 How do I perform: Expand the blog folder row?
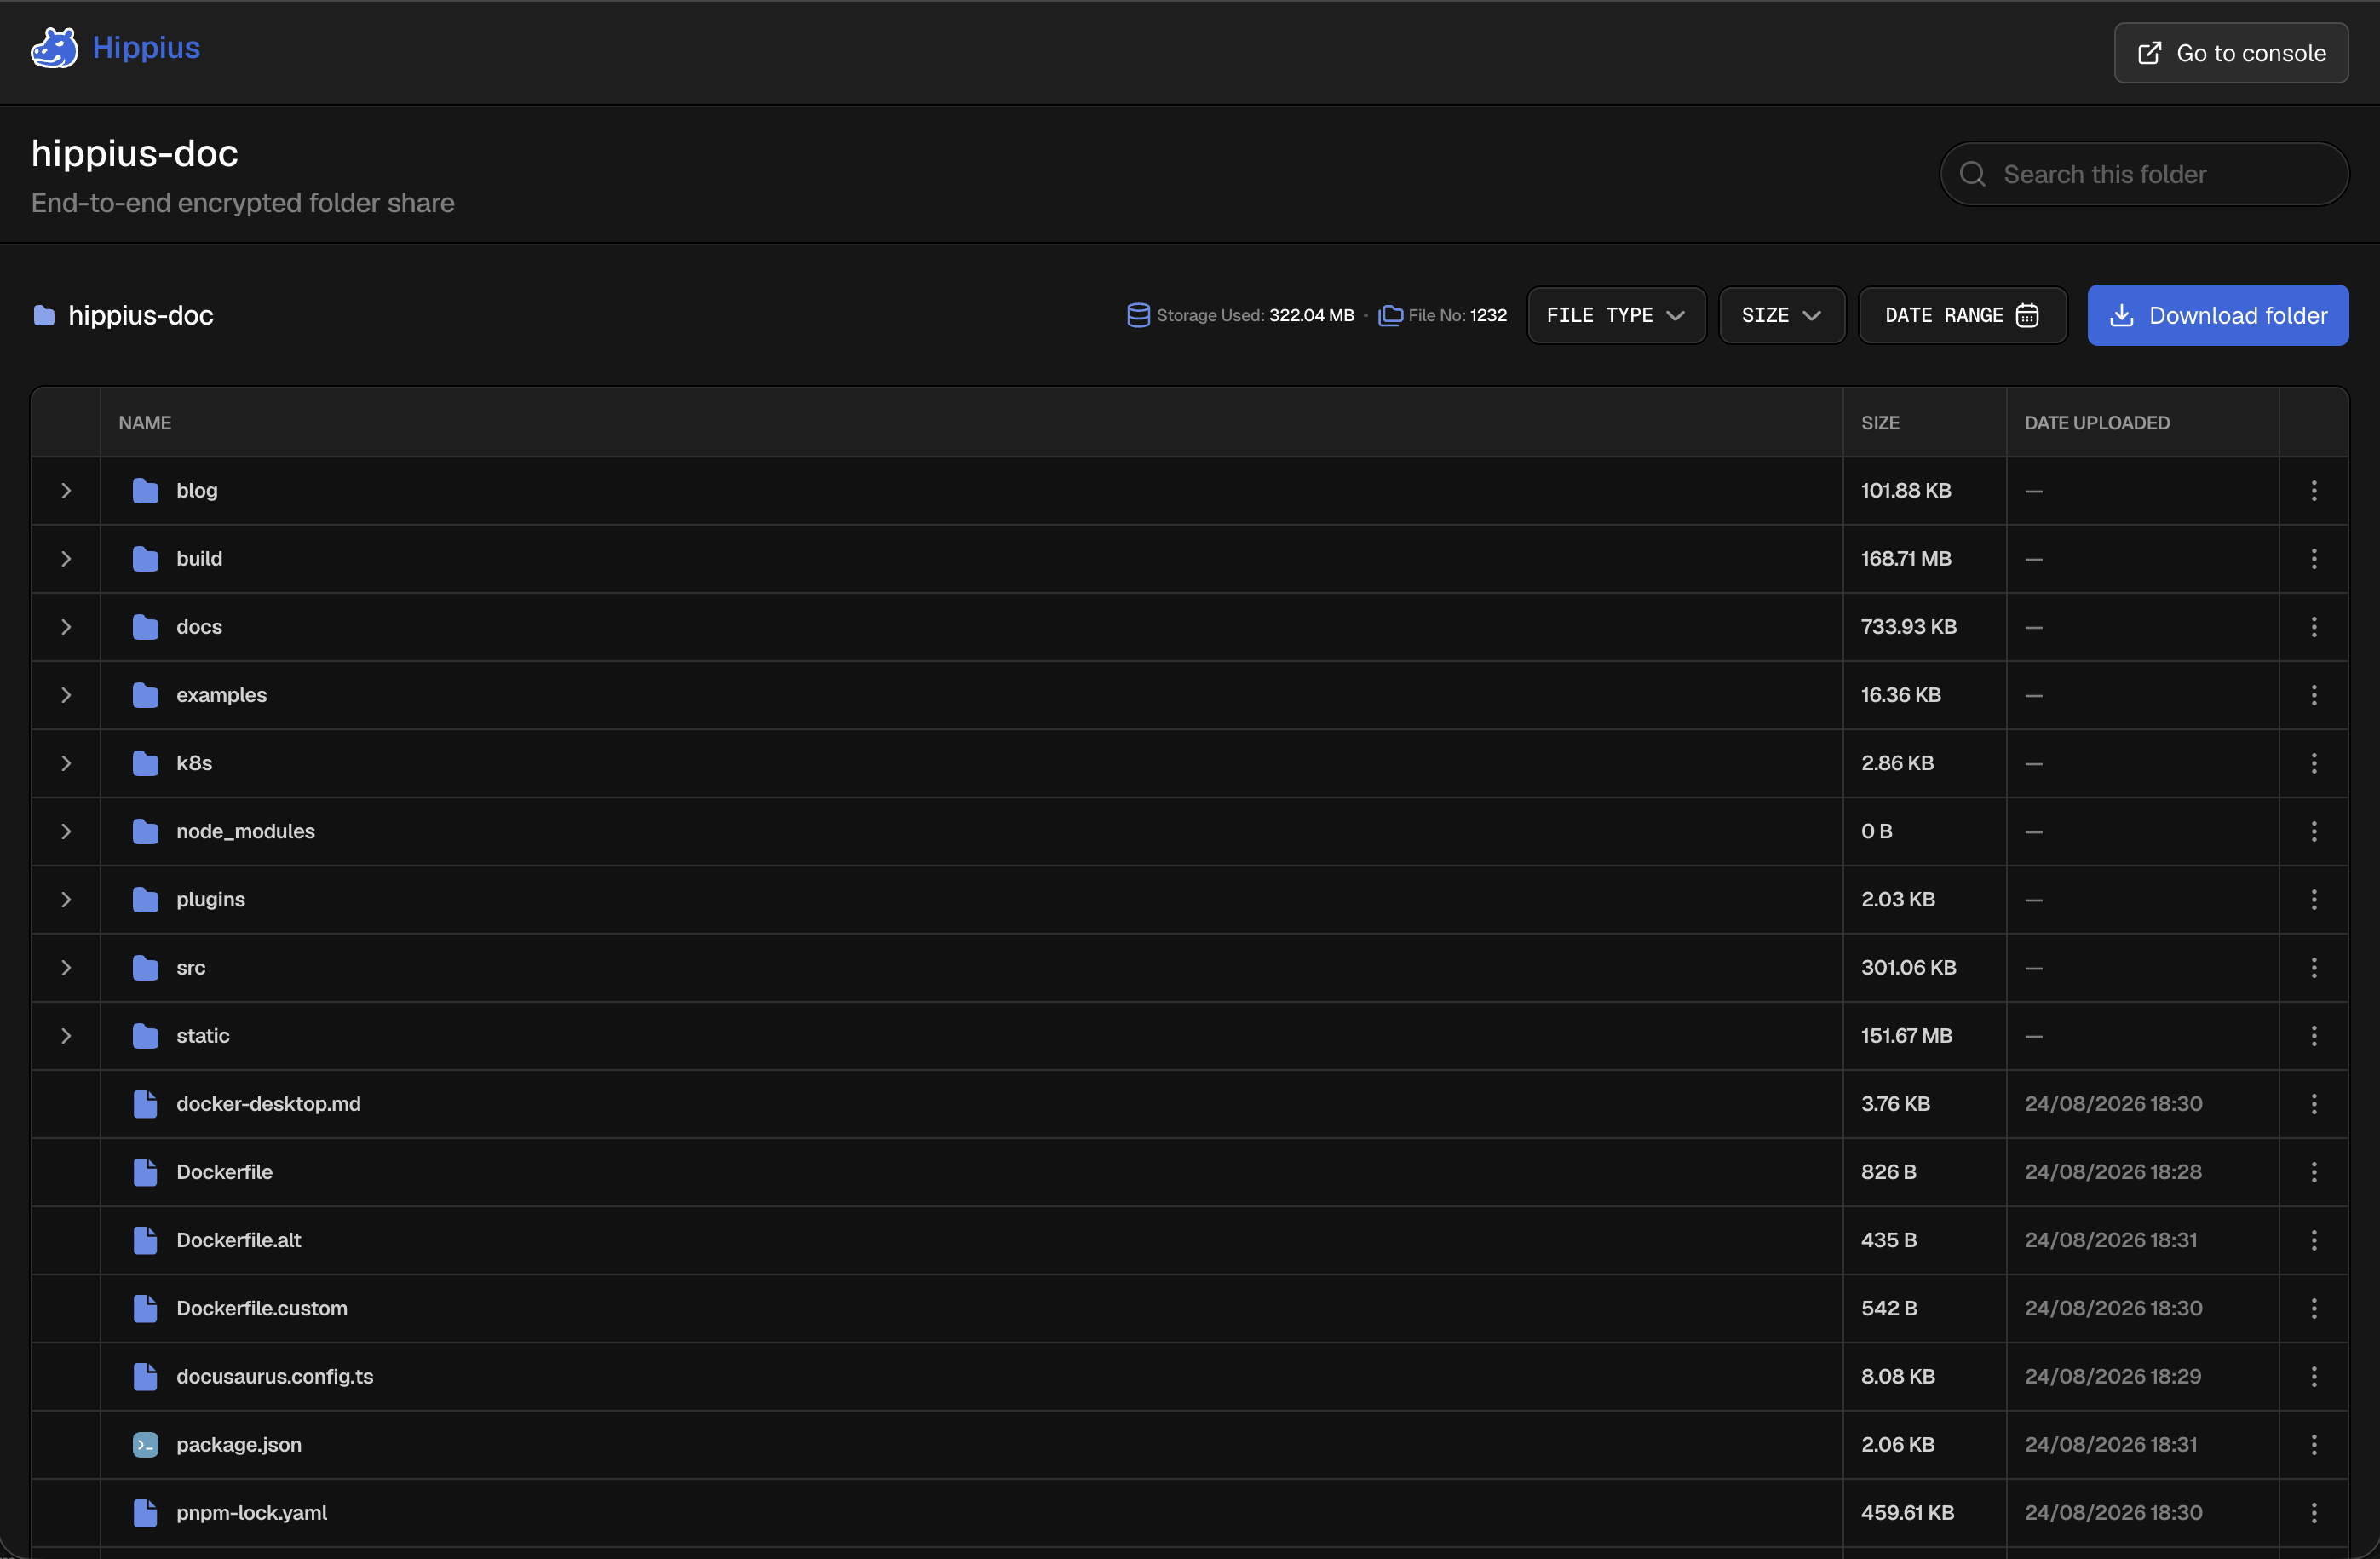pos(66,491)
